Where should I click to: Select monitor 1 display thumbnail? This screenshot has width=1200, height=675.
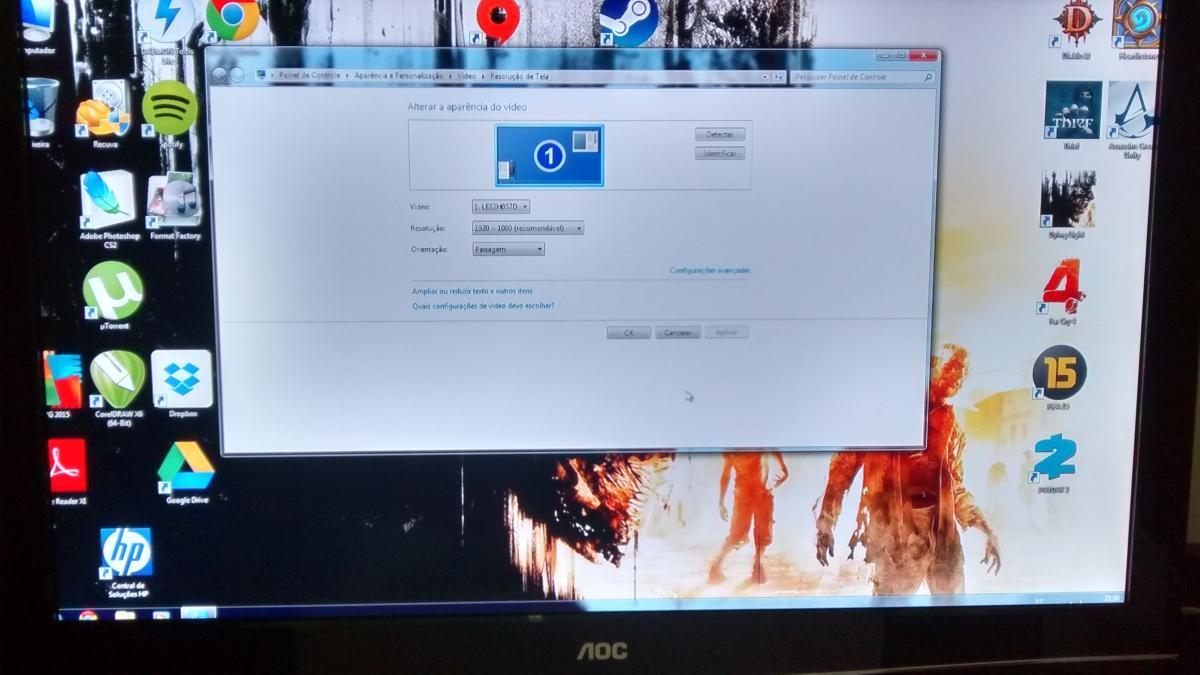[x=549, y=155]
